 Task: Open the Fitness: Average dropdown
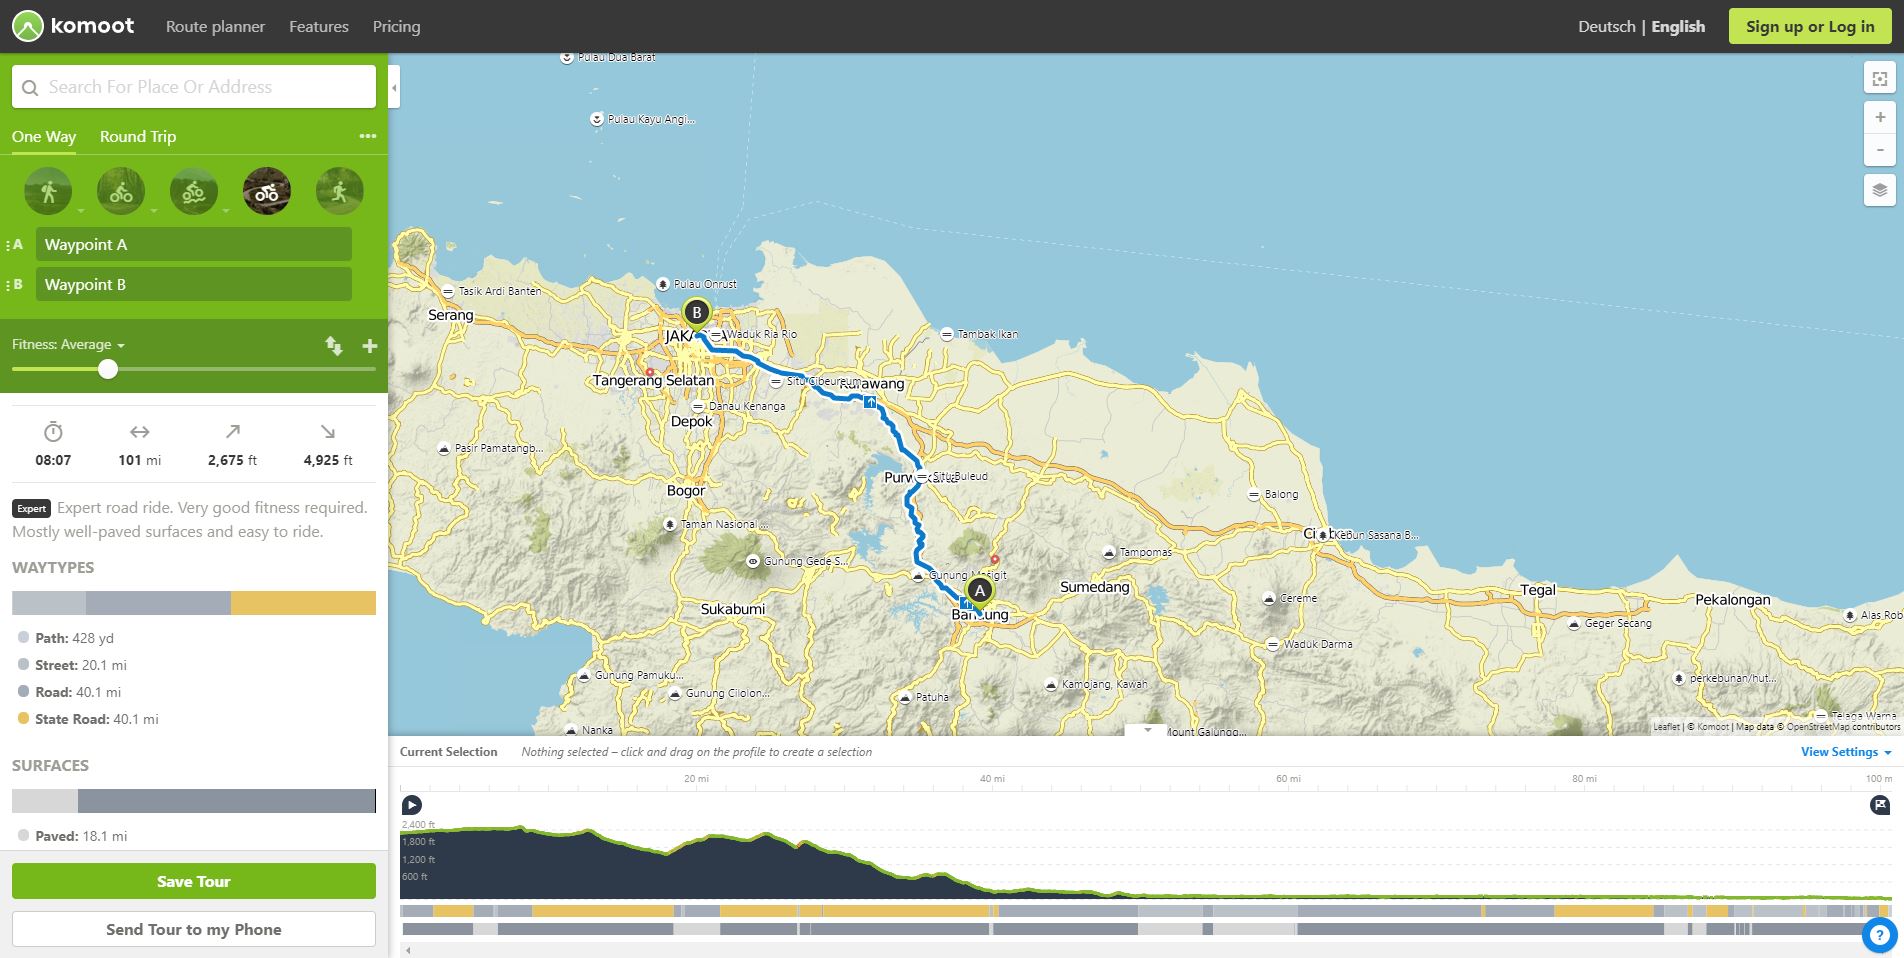[x=68, y=345]
